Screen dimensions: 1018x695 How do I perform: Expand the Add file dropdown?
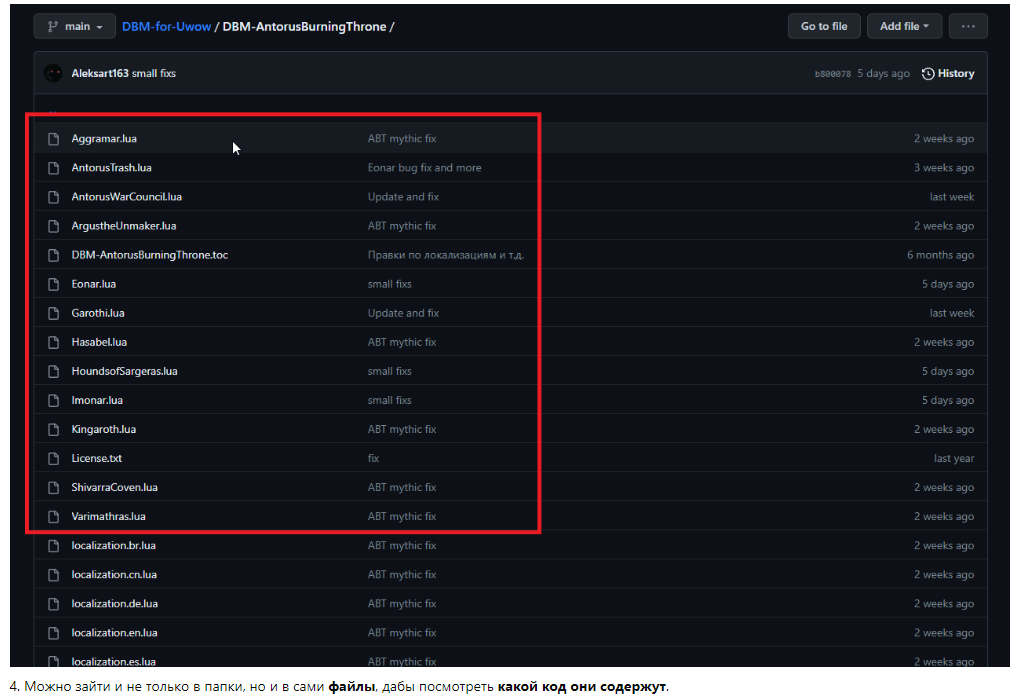click(904, 26)
